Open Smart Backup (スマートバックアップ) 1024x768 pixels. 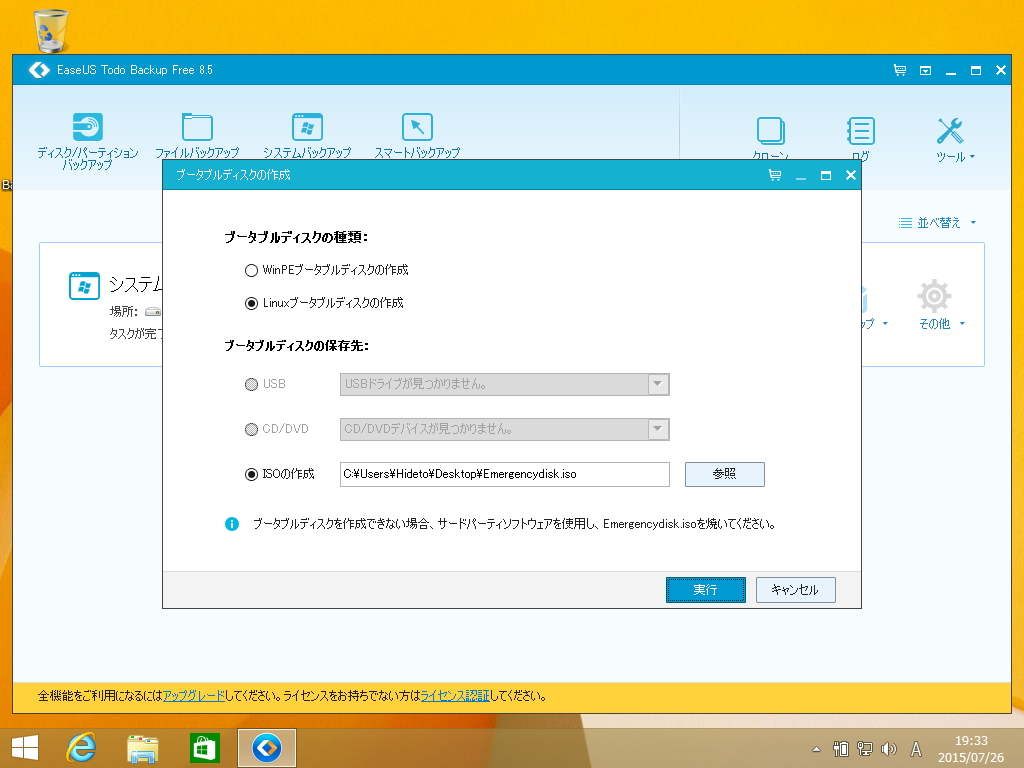417,135
